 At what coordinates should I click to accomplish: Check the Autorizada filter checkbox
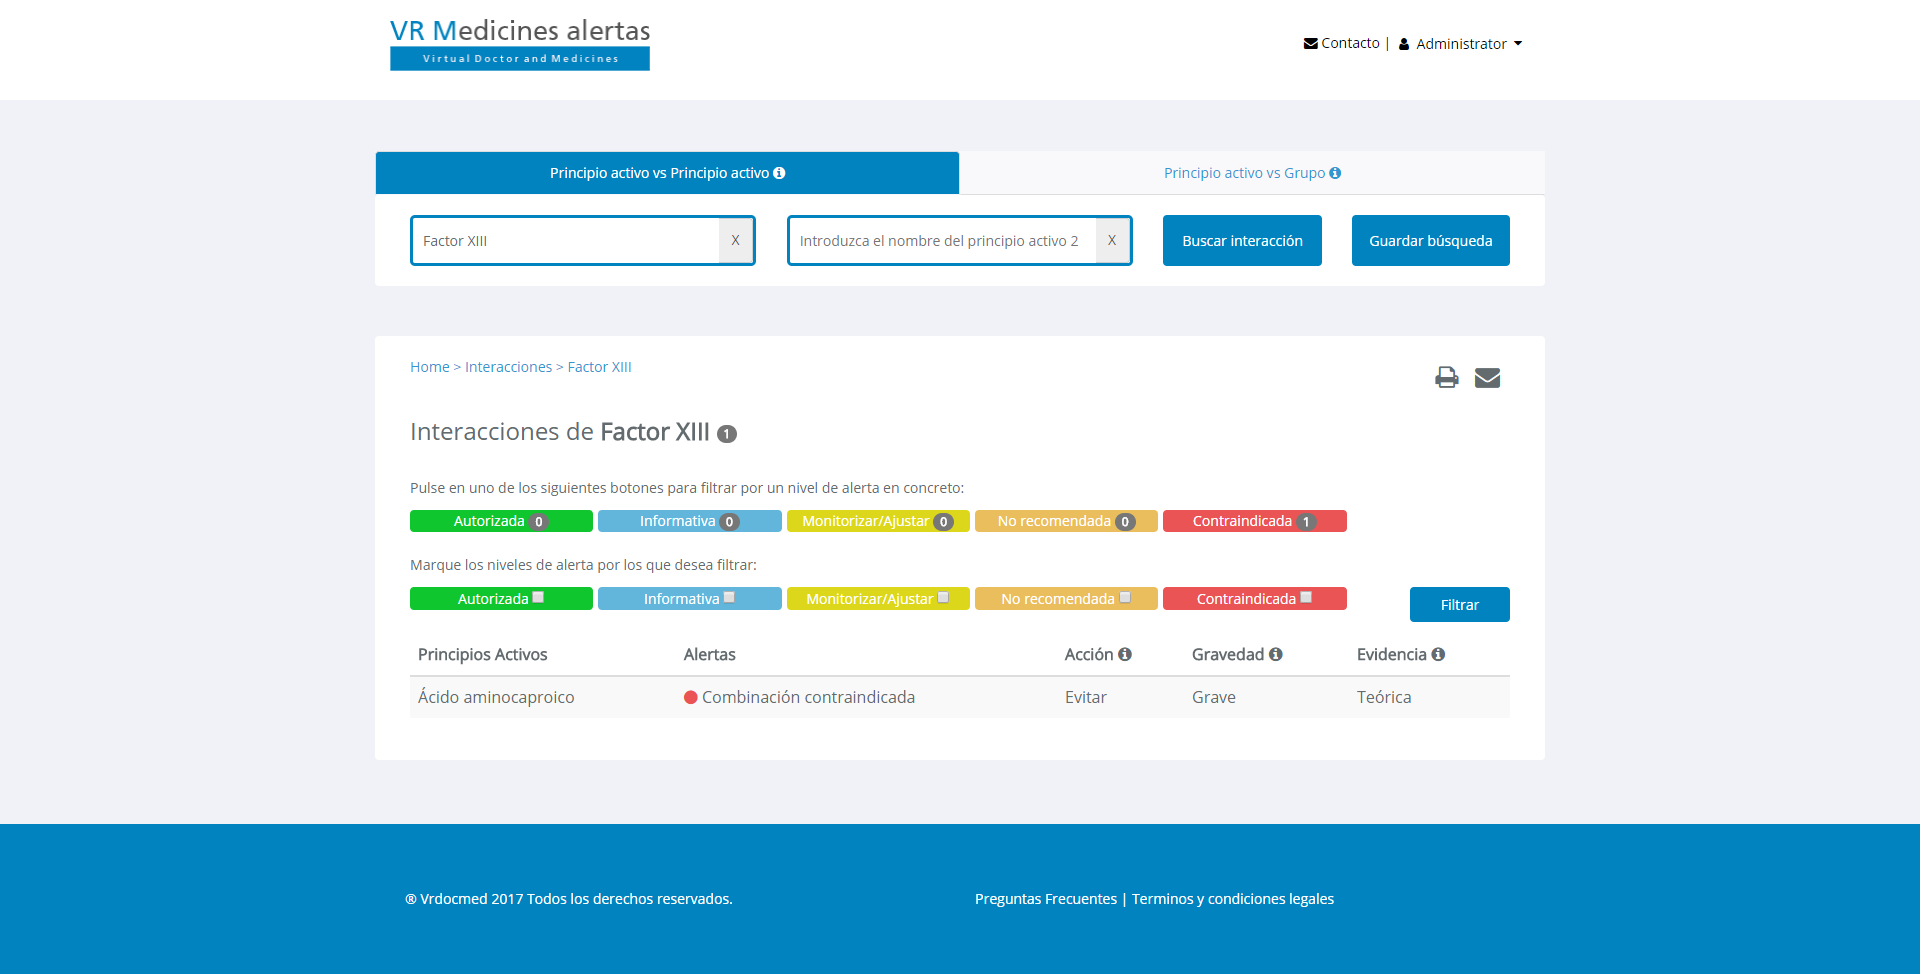pyautogui.click(x=538, y=597)
